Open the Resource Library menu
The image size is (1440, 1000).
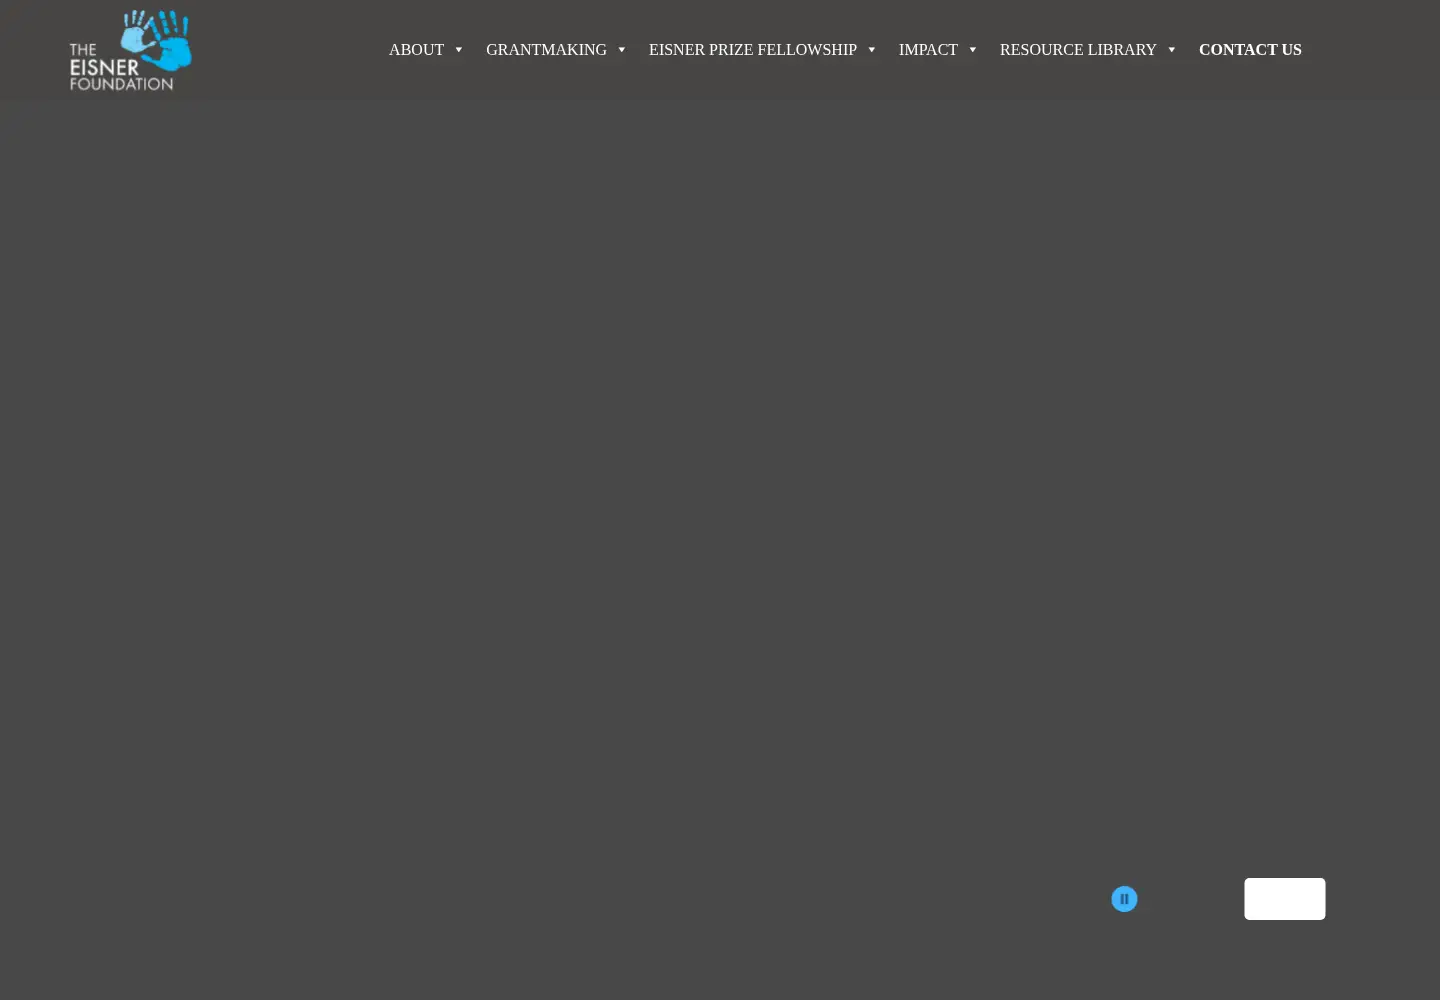click(1078, 49)
